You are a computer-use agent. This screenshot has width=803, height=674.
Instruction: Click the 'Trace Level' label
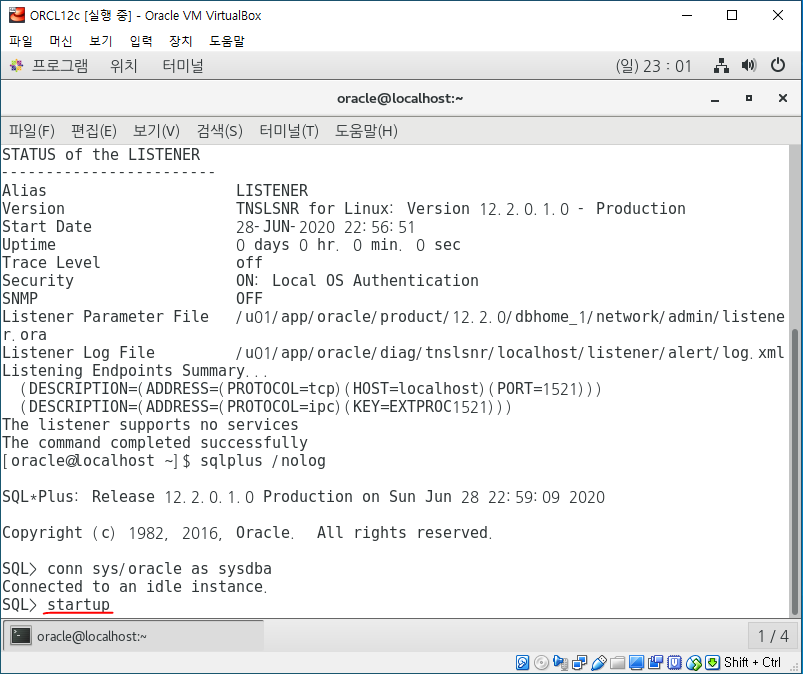(51, 262)
